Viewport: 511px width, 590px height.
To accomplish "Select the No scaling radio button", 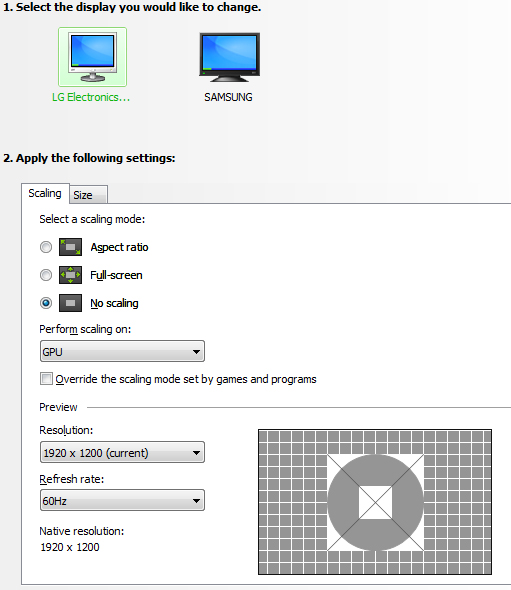I will (x=46, y=303).
